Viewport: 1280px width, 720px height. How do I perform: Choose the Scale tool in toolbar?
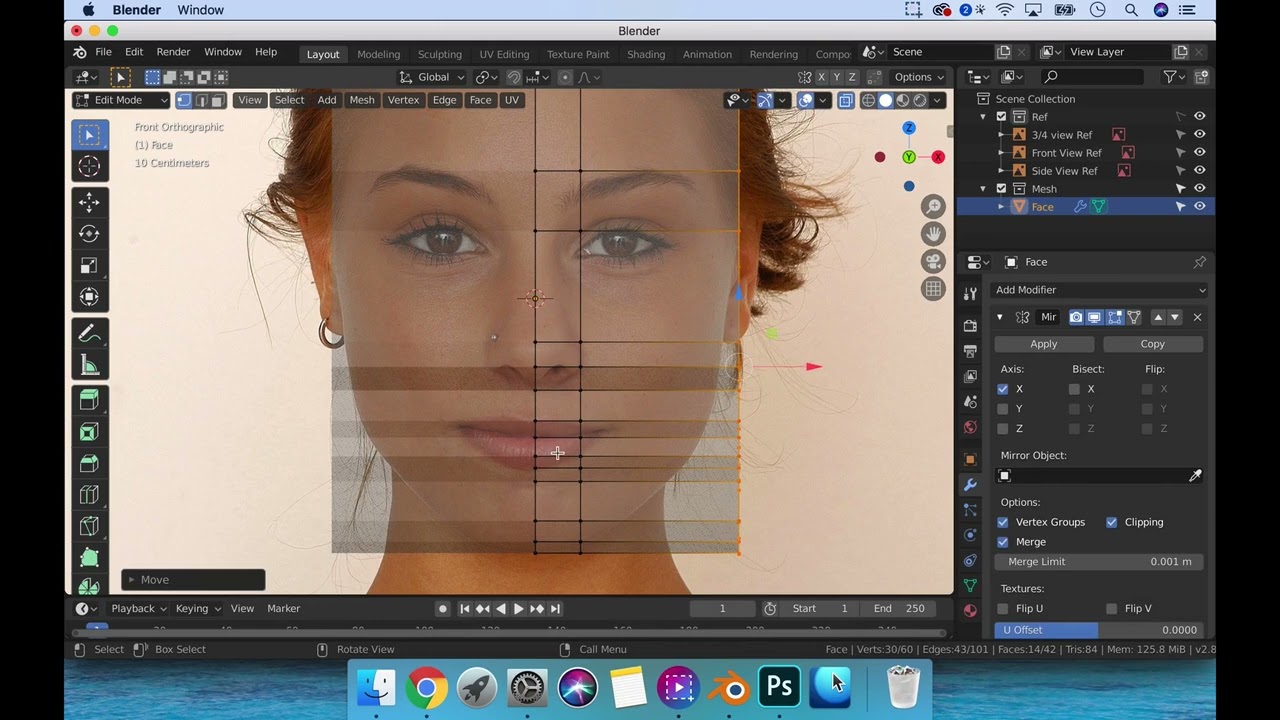89,265
